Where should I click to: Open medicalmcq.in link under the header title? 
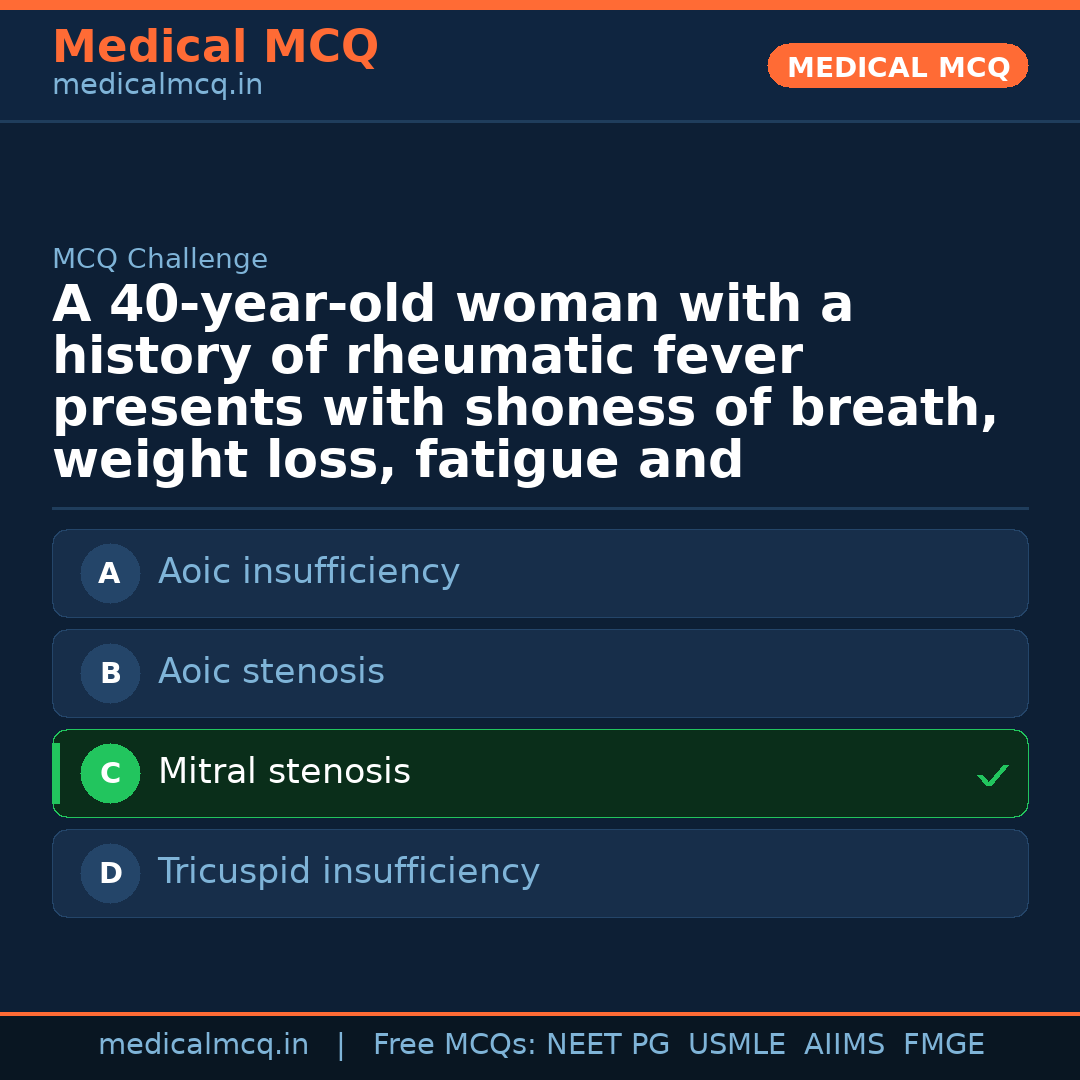click(x=157, y=86)
